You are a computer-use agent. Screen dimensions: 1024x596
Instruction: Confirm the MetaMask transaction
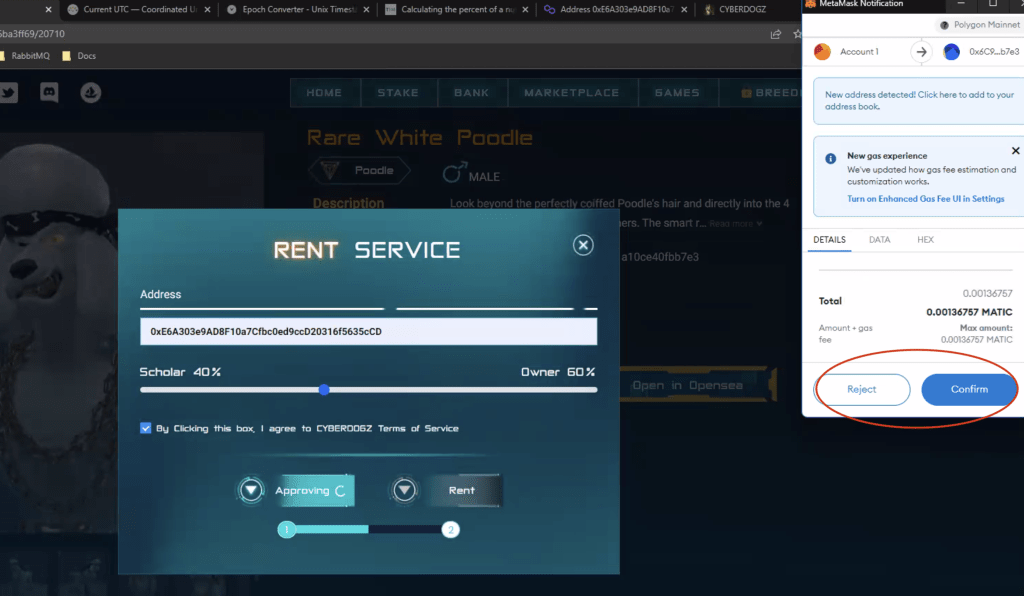tap(968, 389)
